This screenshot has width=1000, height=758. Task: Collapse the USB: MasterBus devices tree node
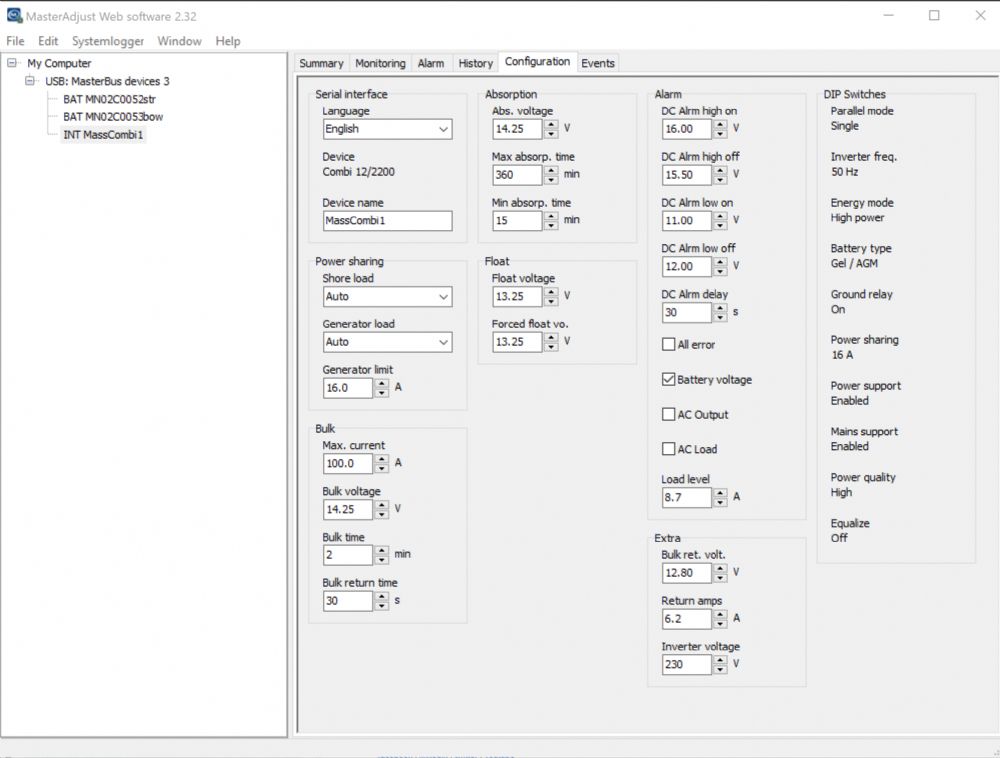(x=30, y=81)
